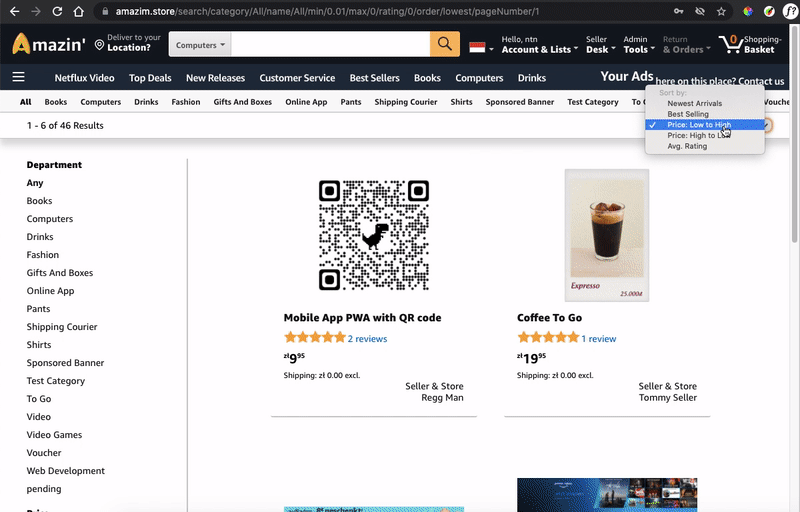Select Gifts And Boxes category tab
This screenshot has width=800, height=512.
[x=243, y=102]
